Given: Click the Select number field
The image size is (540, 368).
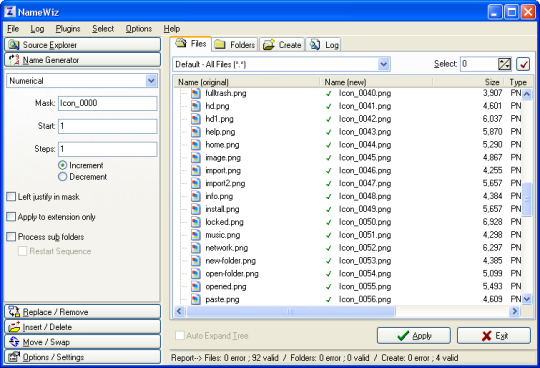Looking at the screenshot, I should pos(479,64).
